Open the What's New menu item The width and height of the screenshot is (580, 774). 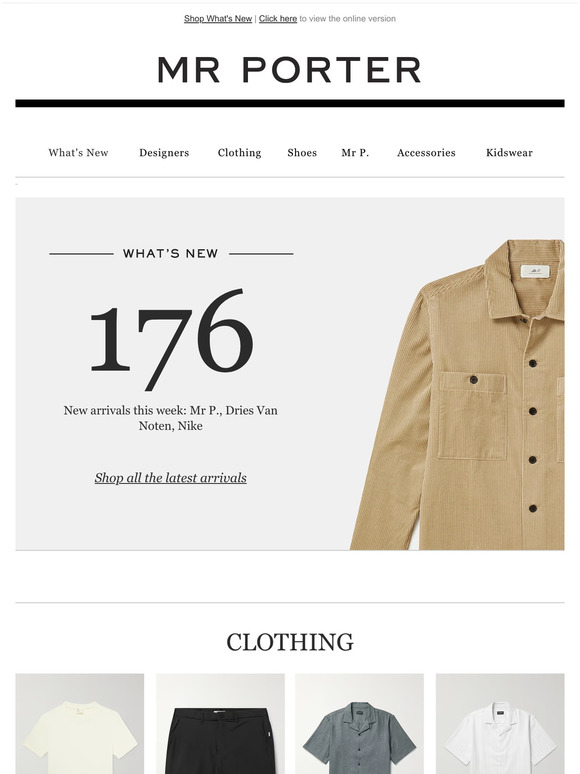coord(78,153)
